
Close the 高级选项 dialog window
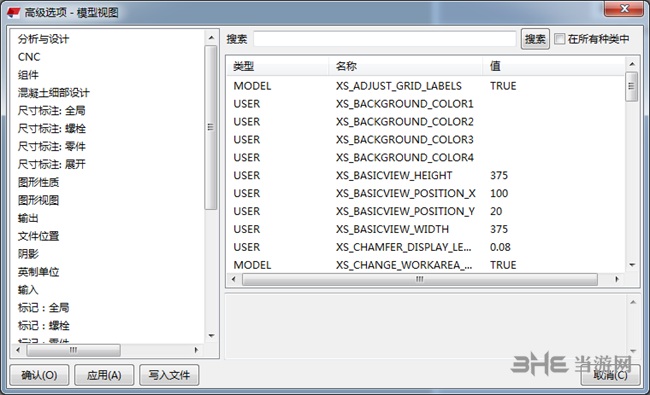(x=624, y=8)
